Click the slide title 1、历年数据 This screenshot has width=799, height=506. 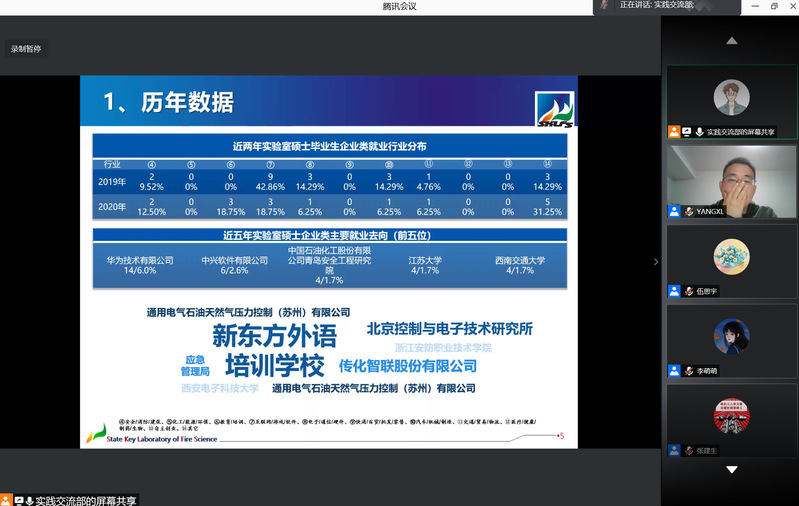click(169, 102)
